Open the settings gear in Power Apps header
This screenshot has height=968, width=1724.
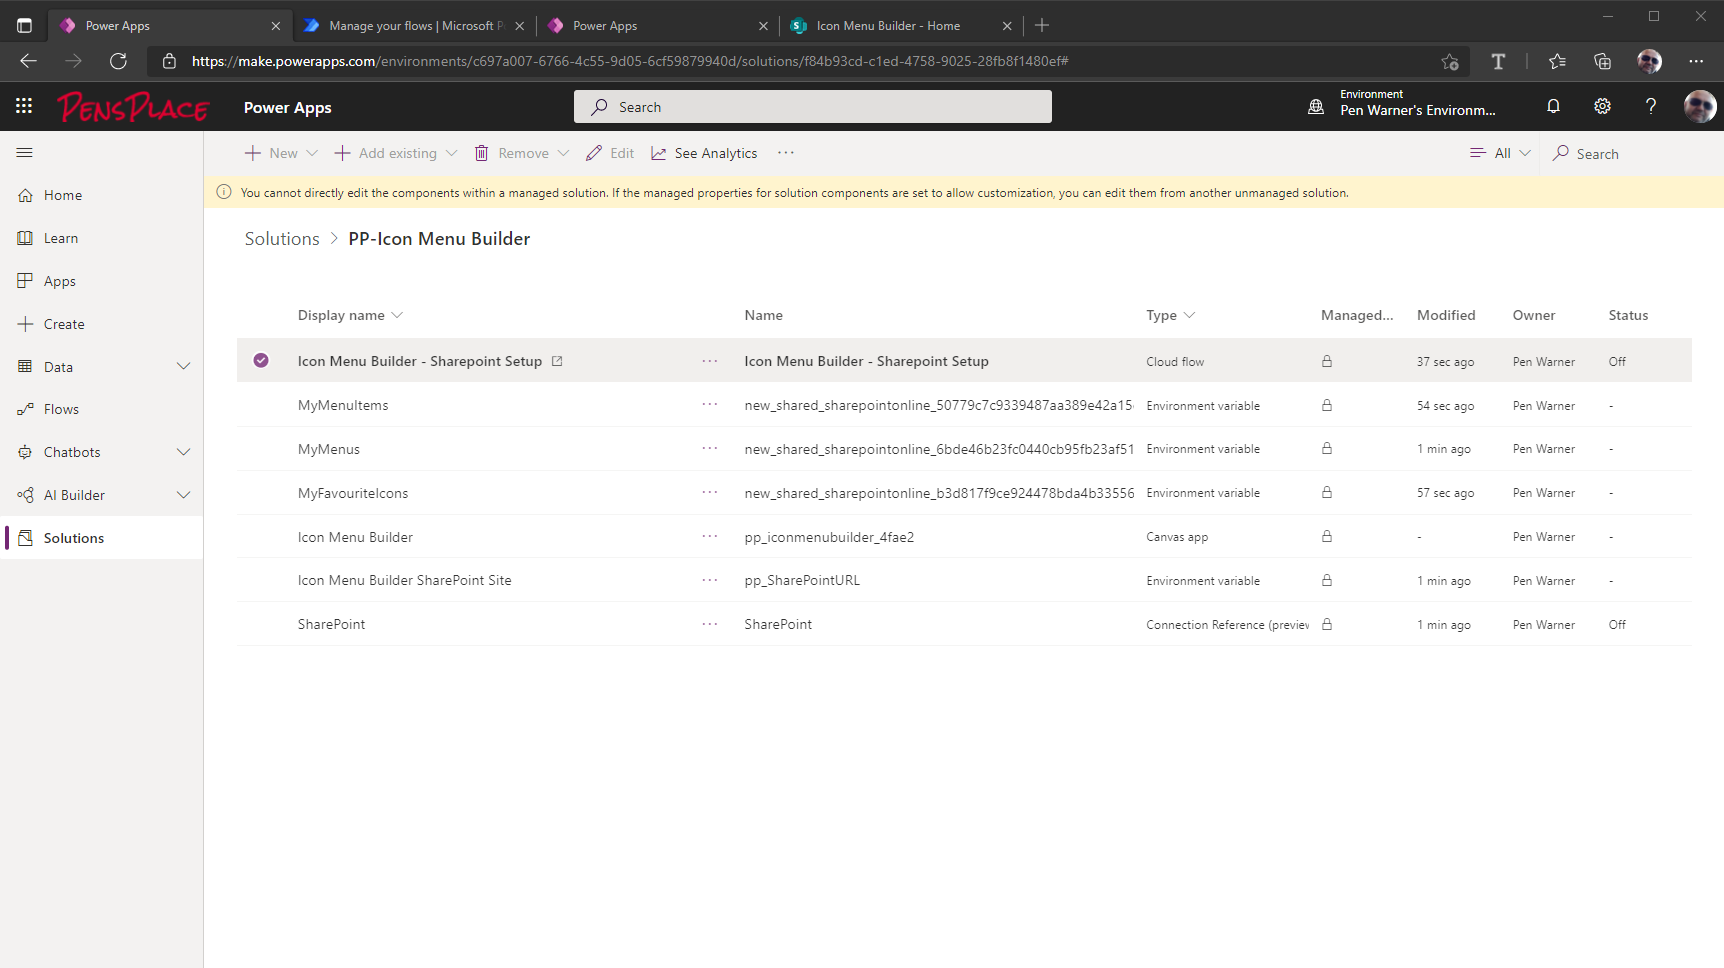pyautogui.click(x=1602, y=106)
